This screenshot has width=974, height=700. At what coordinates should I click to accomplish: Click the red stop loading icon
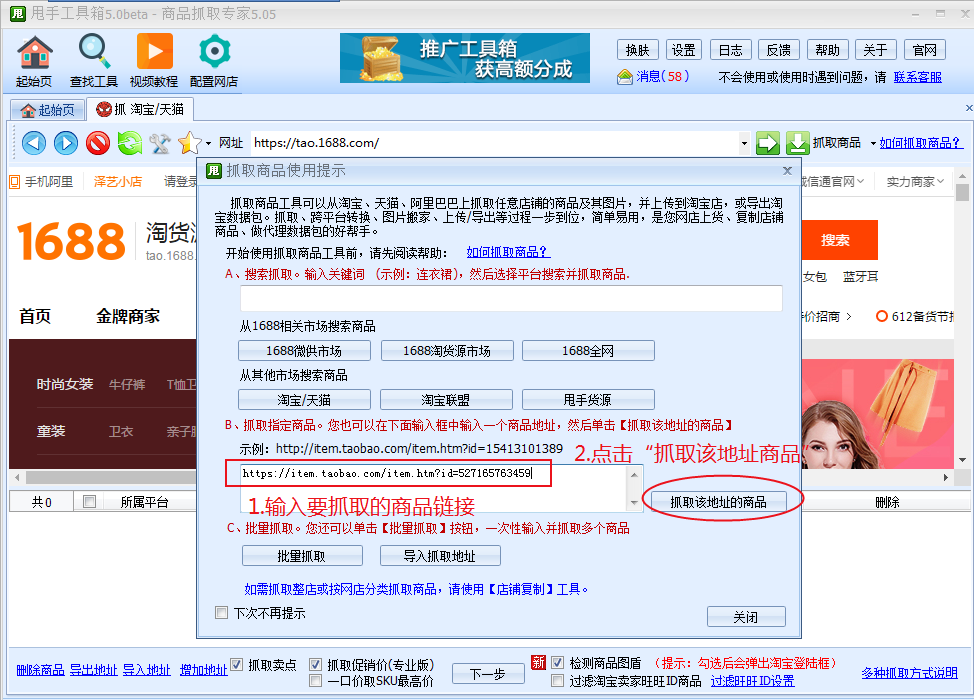(x=97, y=143)
